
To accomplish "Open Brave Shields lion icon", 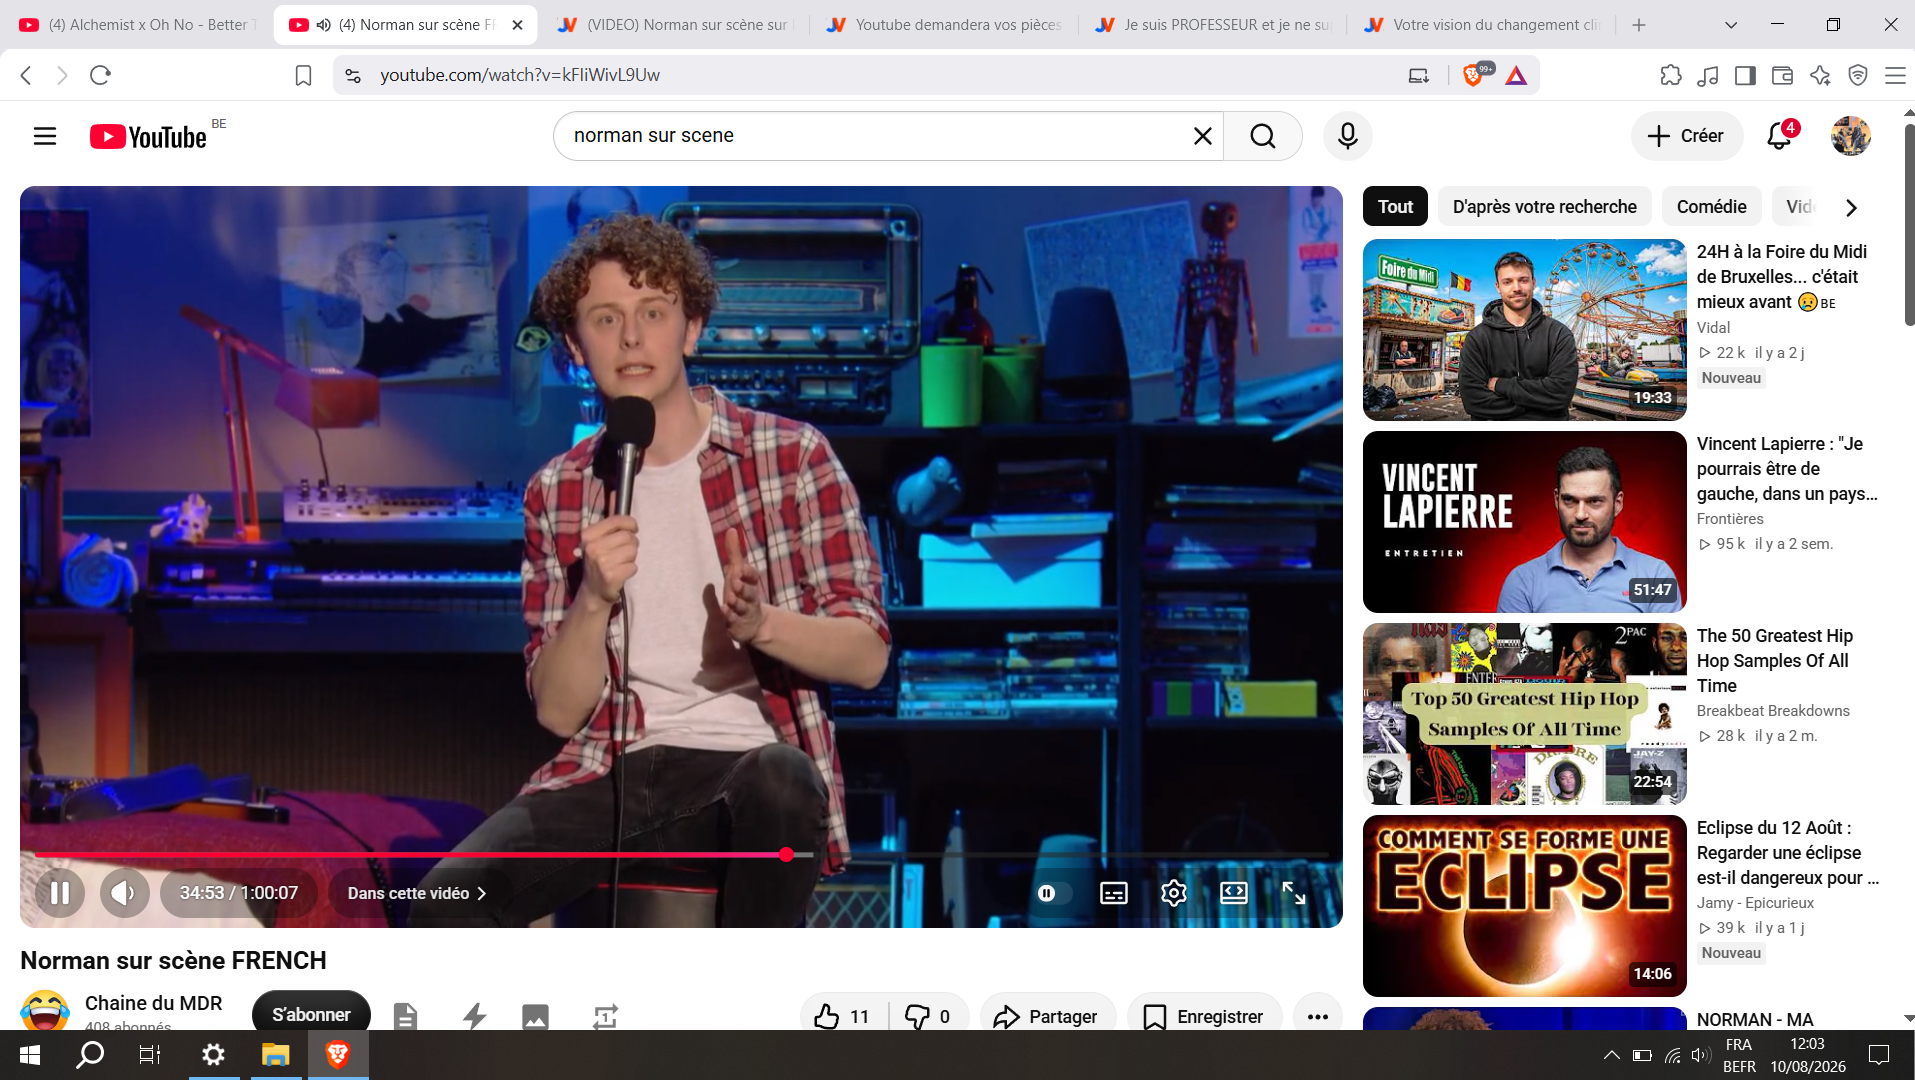I will point(1474,75).
